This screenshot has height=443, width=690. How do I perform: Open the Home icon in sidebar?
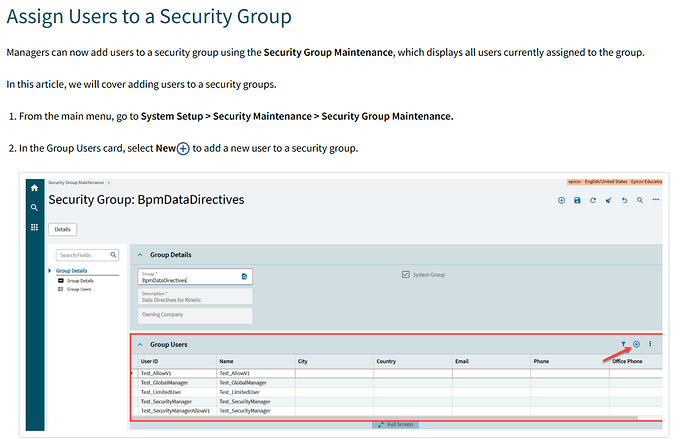coord(34,188)
